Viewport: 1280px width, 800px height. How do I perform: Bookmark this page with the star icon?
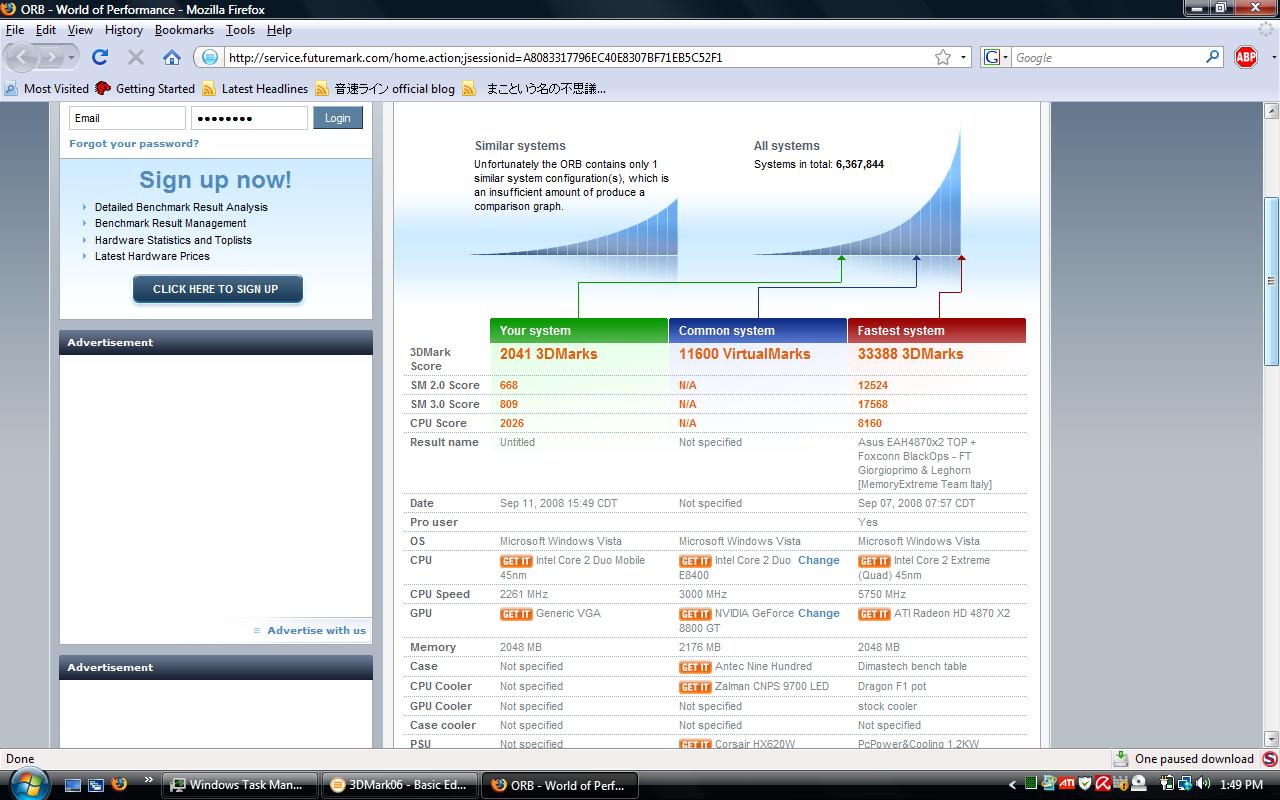[943, 57]
